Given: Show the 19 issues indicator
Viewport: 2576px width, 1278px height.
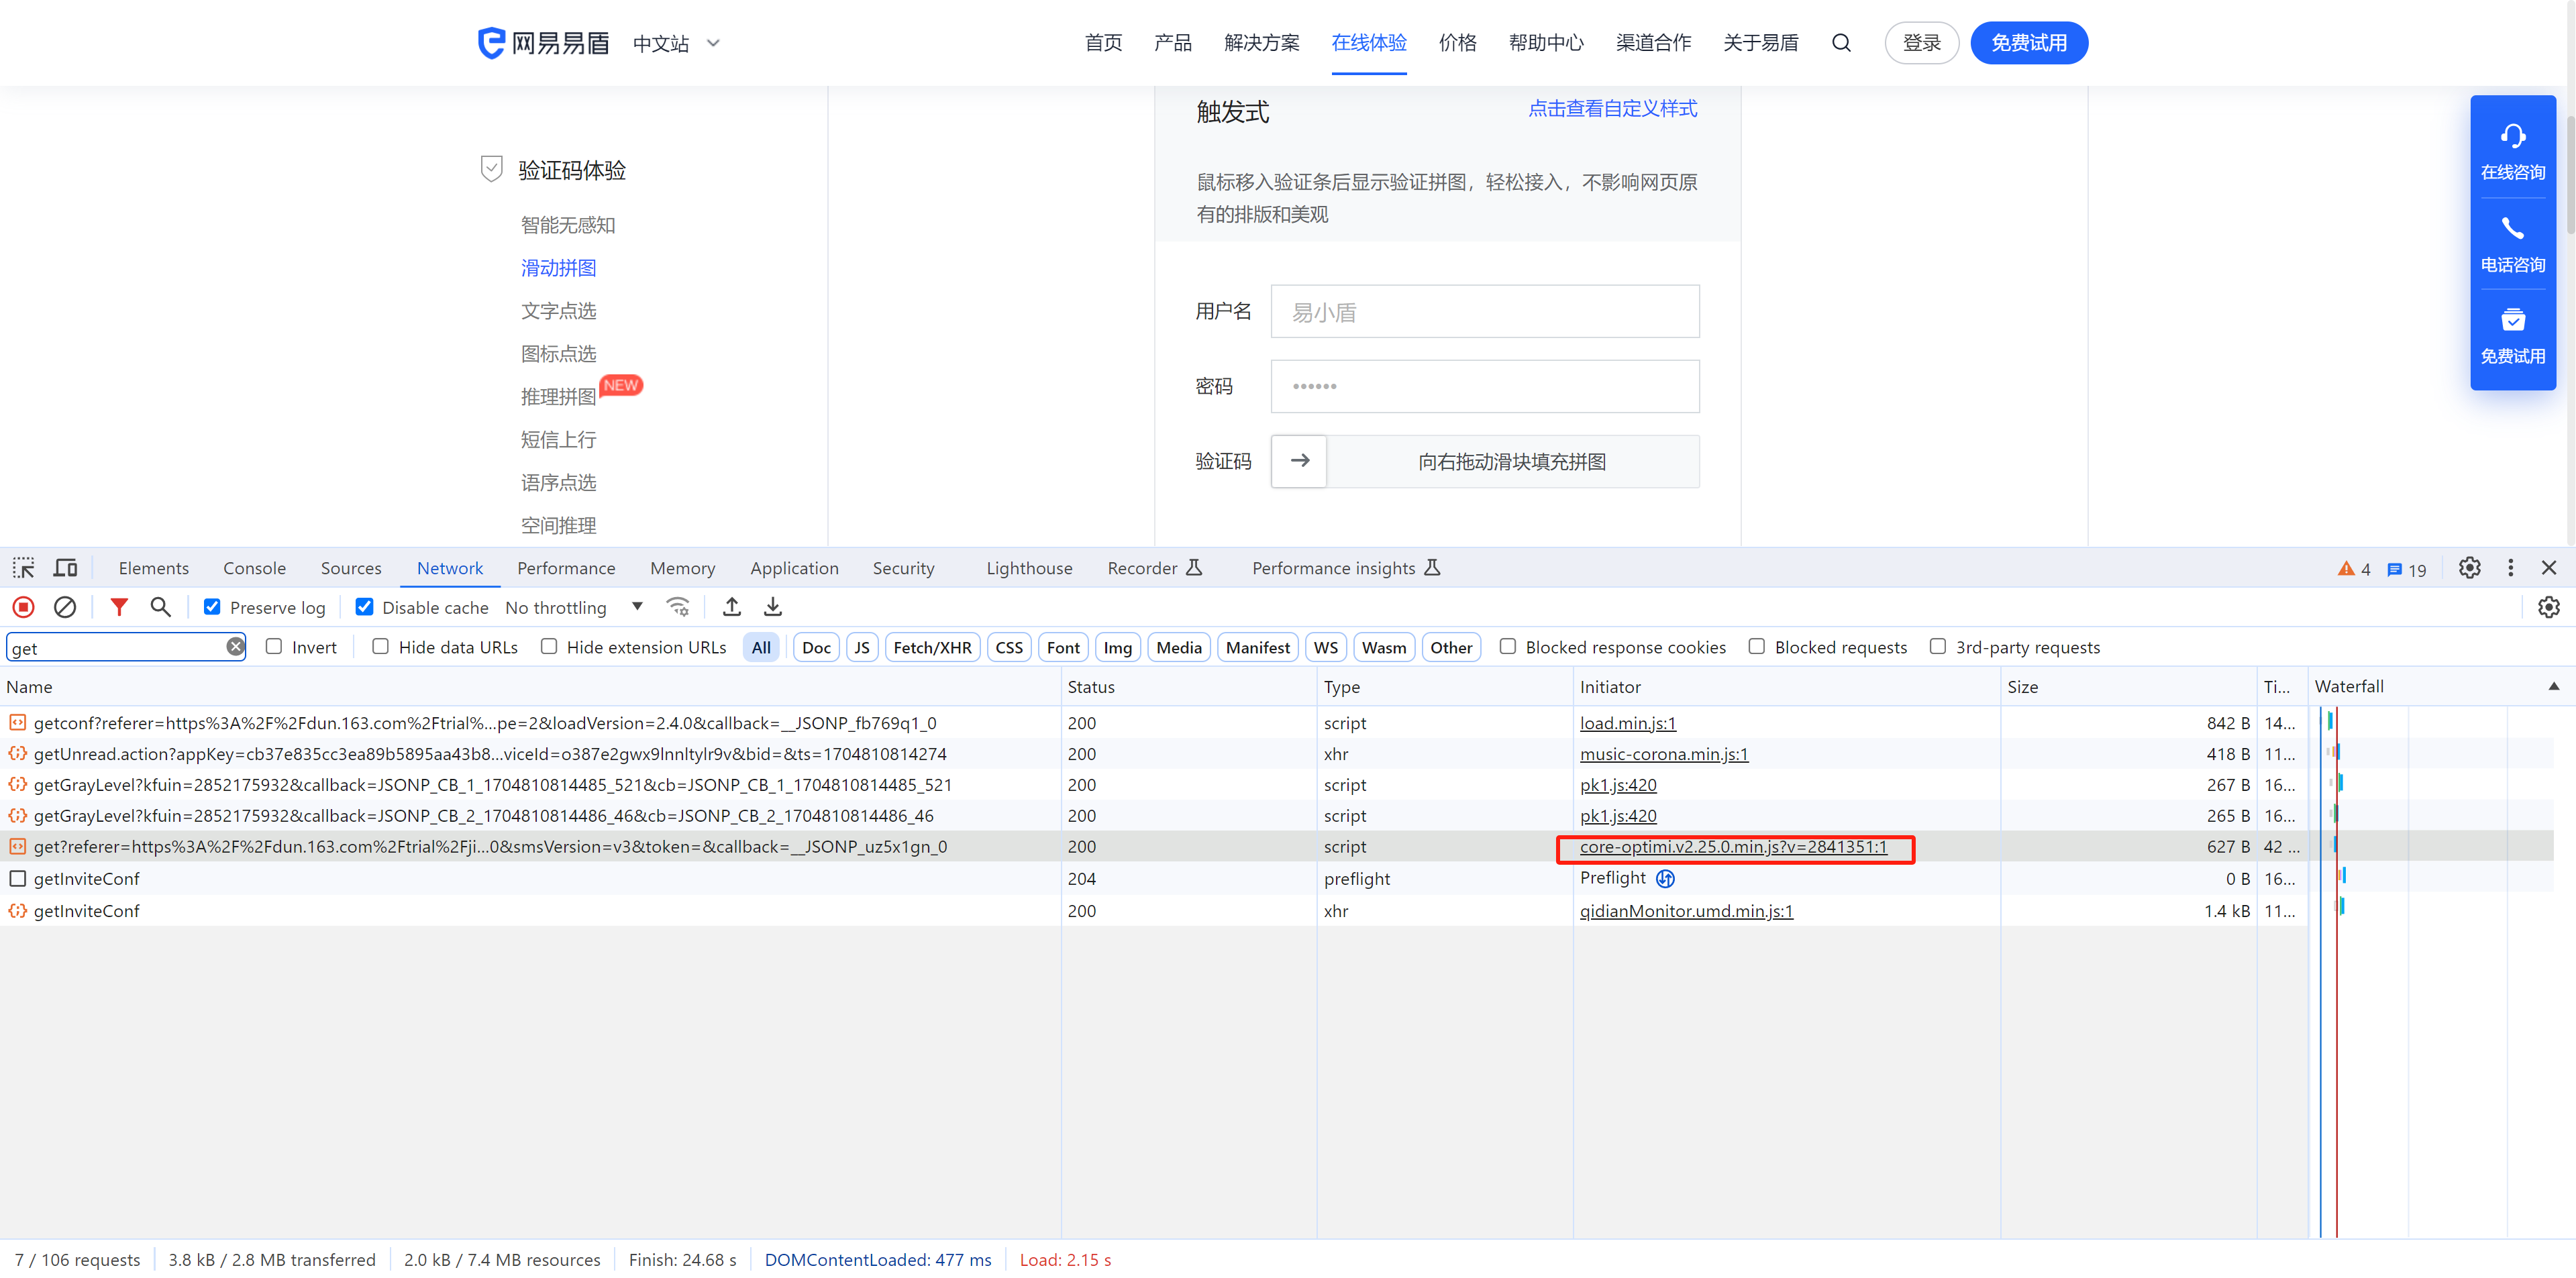Looking at the screenshot, I should [2407, 569].
